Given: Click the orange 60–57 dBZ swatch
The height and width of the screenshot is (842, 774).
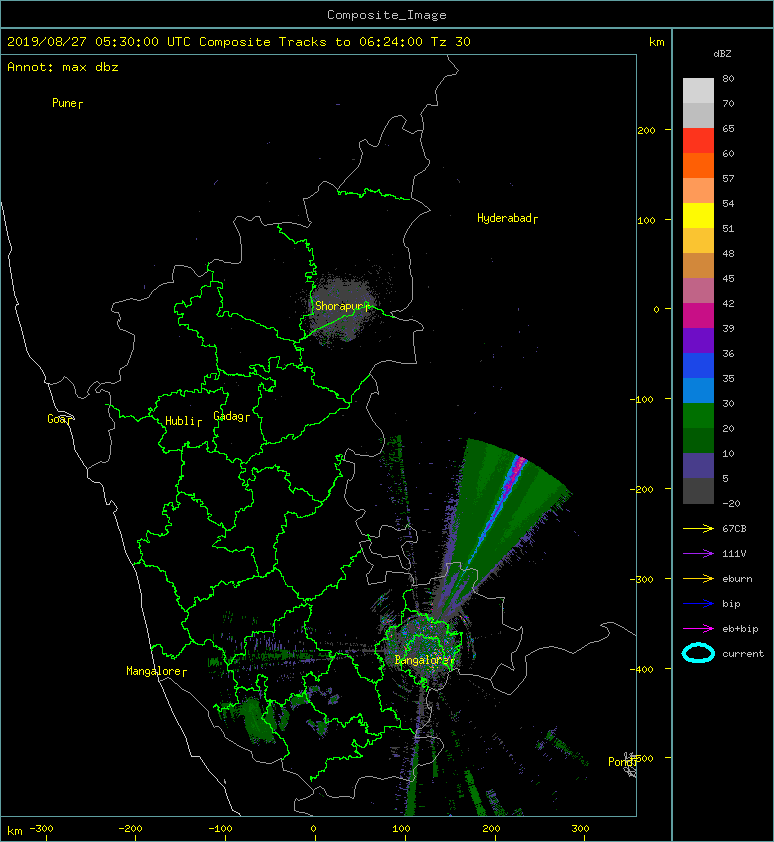Looking at the screenshot, I should coord(698,165).
